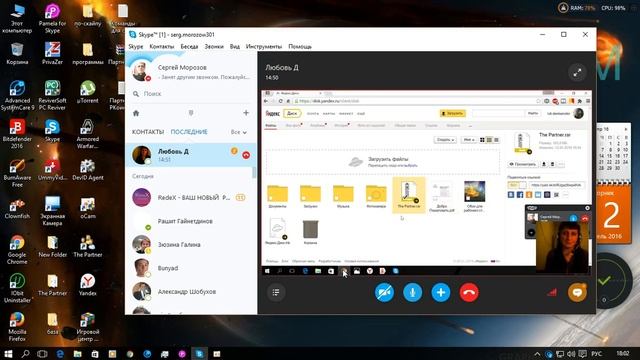Select the Yandex browser desktop icon
The width and height of the screenshot is (640, 360).
pos(87,284)
